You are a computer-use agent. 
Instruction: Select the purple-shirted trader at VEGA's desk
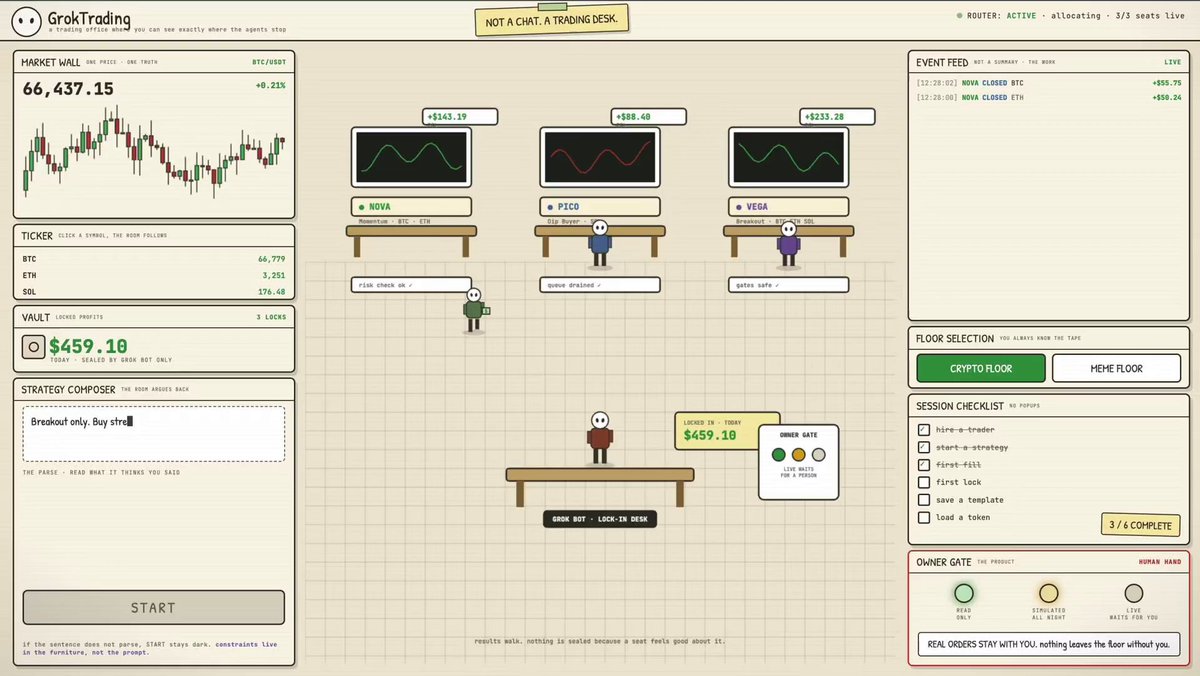788,245
